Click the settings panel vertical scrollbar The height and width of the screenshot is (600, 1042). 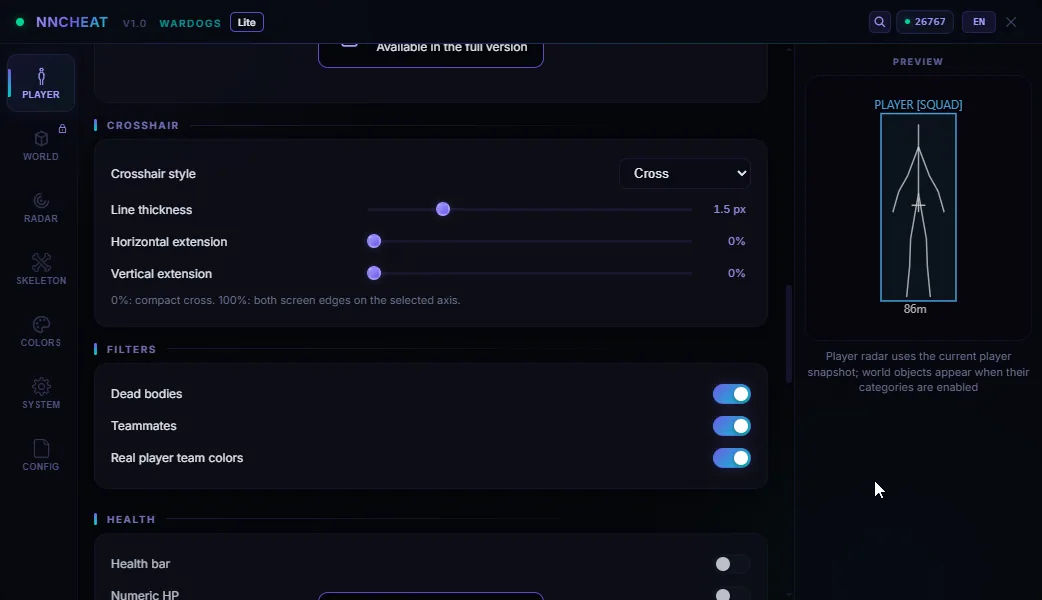click(789, 334)
